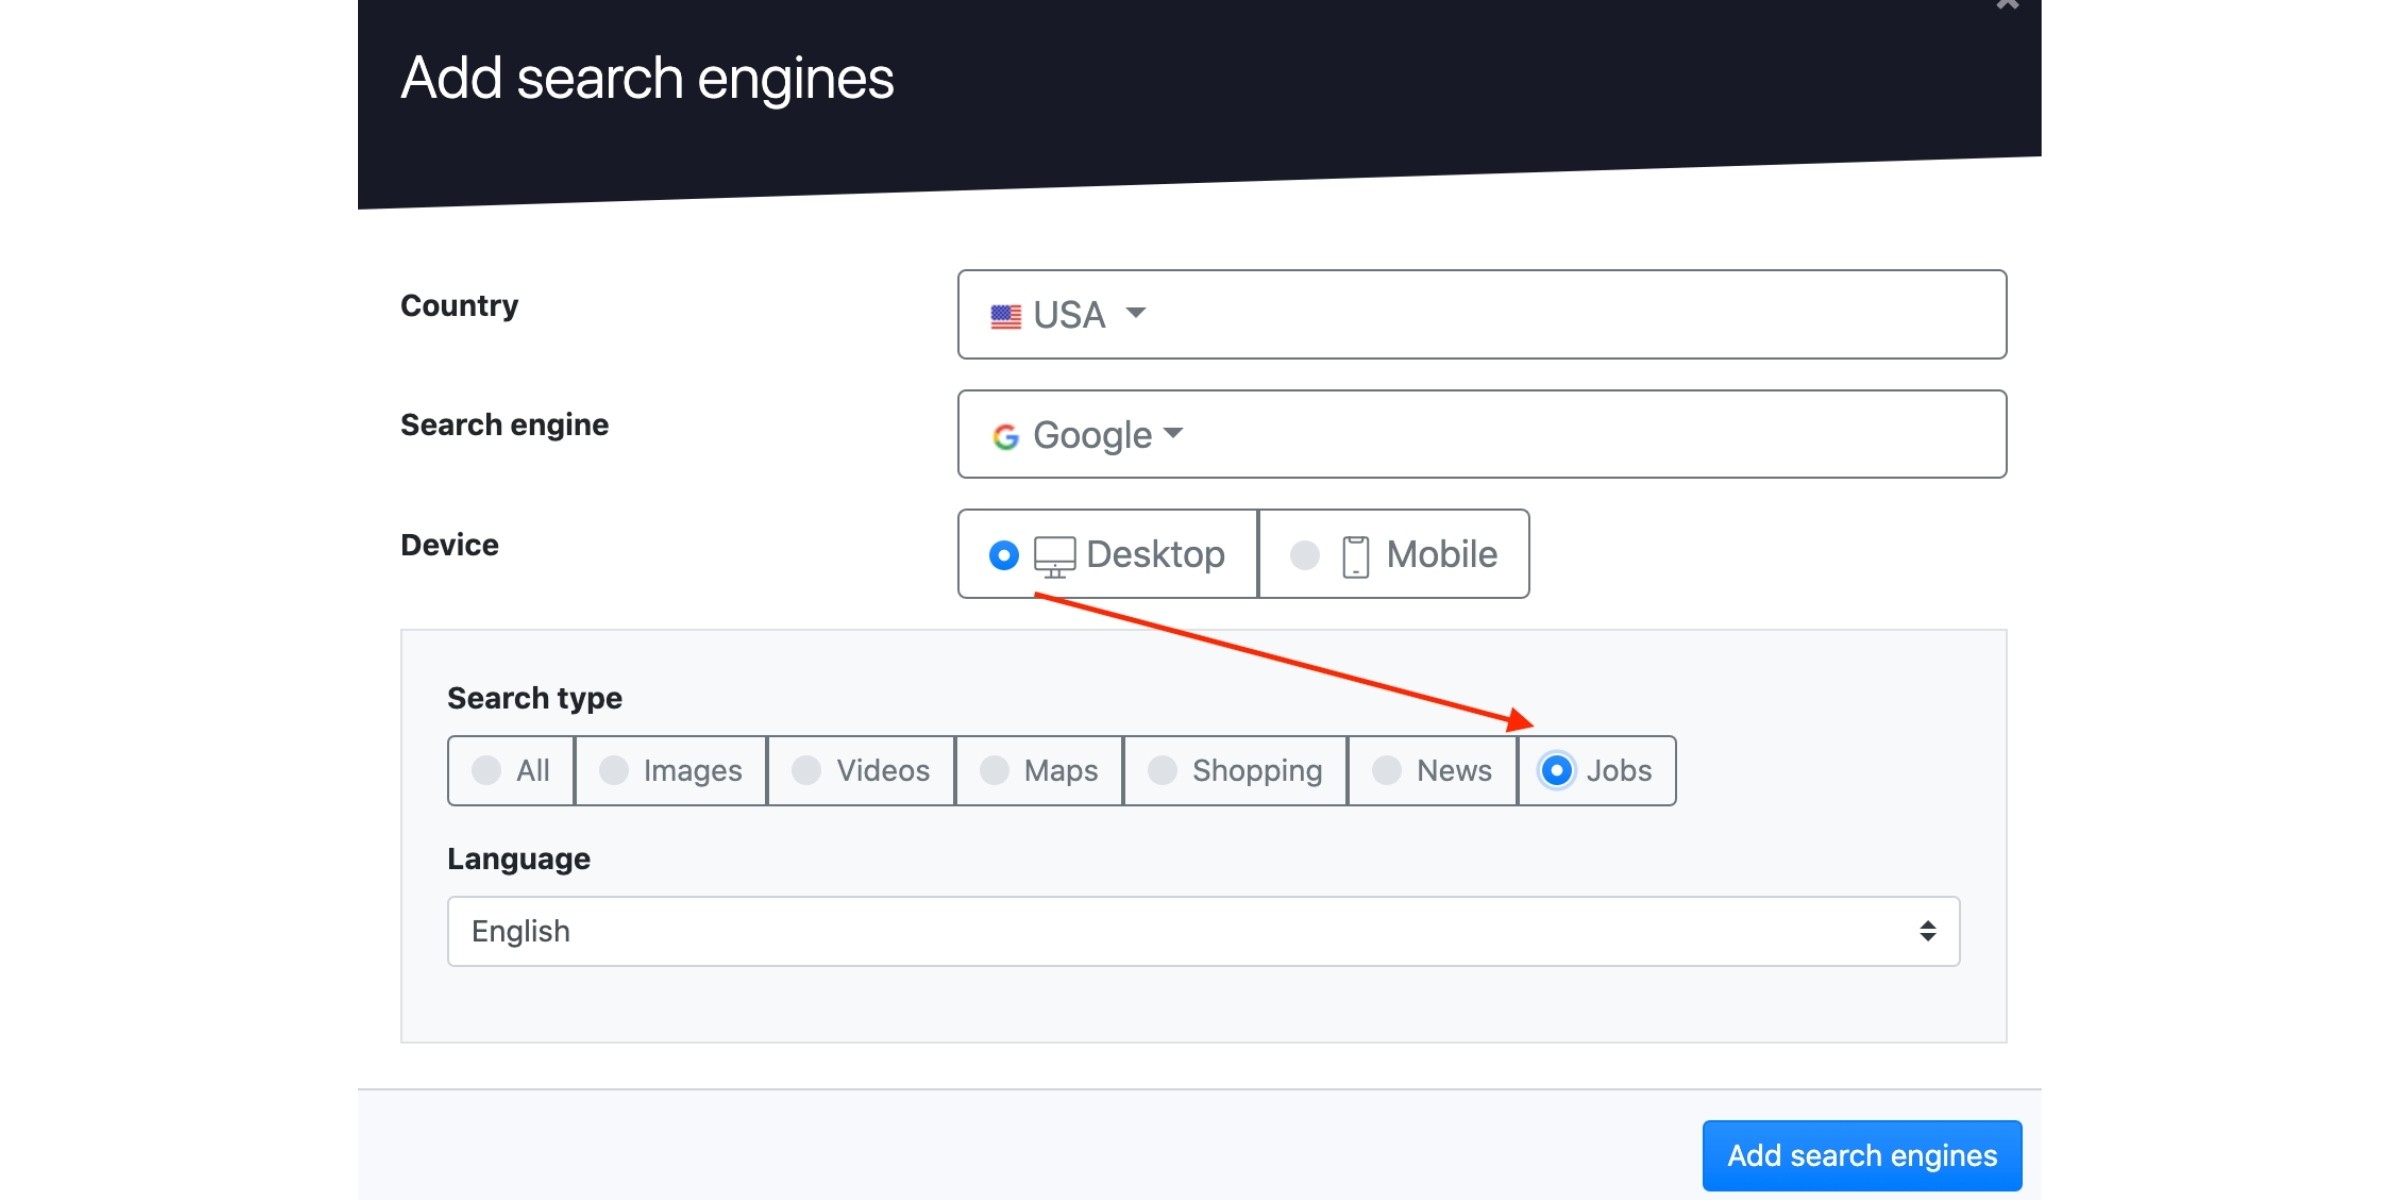Click the mobile phone icon
The height and width of the screenshot is (1200, 2400).
click(1355, 556)
